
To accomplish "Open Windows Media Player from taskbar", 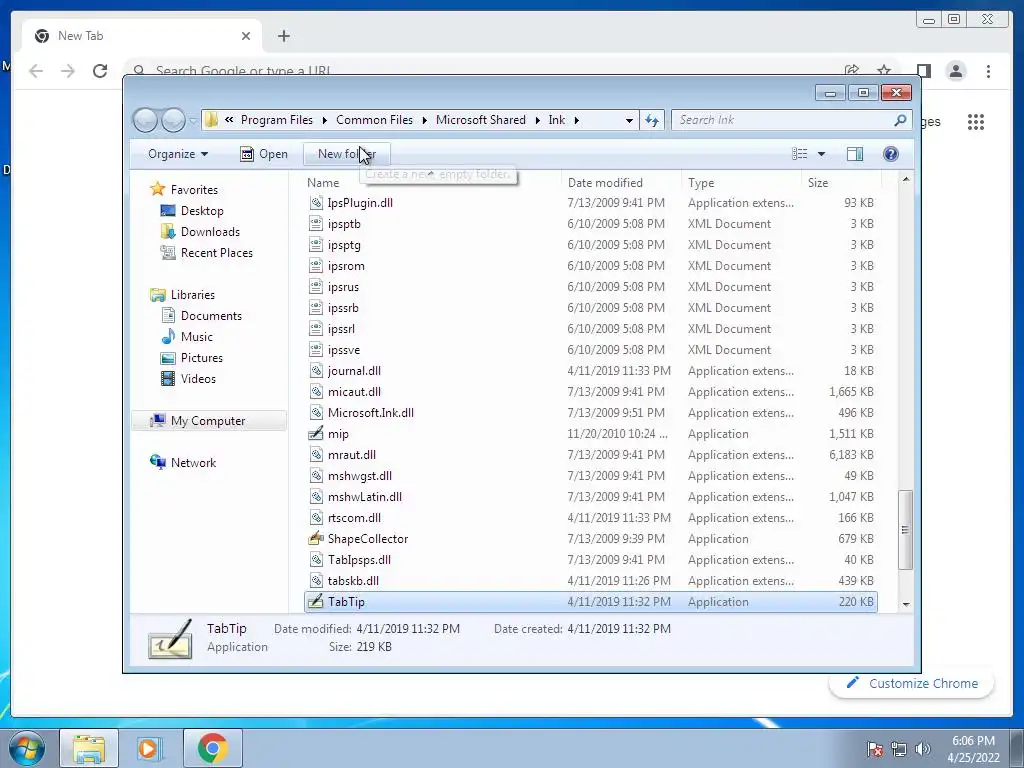I will click(150, 748).
